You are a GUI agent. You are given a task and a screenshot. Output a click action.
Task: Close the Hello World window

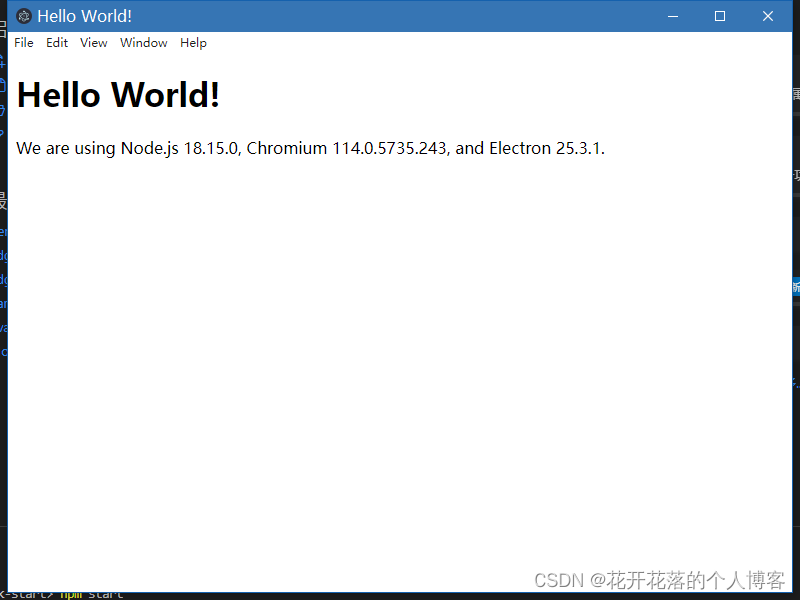click(767, 16)
